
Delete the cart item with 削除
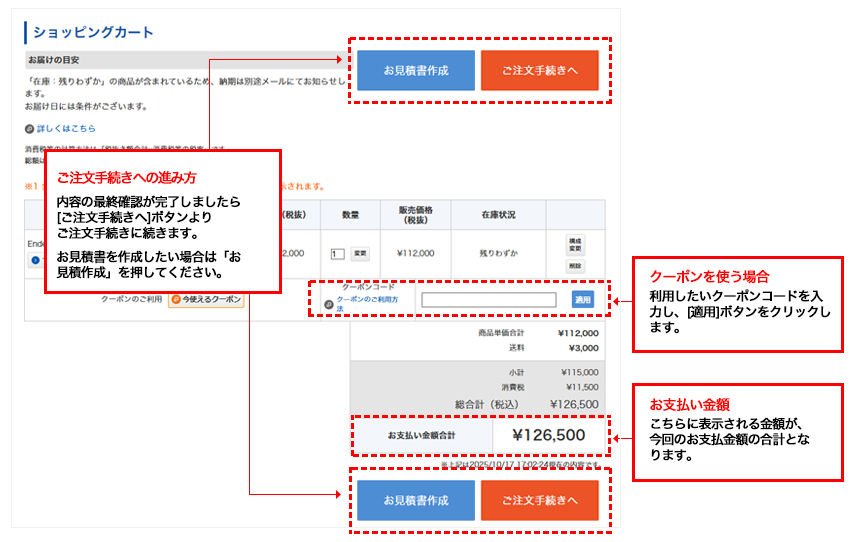tap(575, 266)
